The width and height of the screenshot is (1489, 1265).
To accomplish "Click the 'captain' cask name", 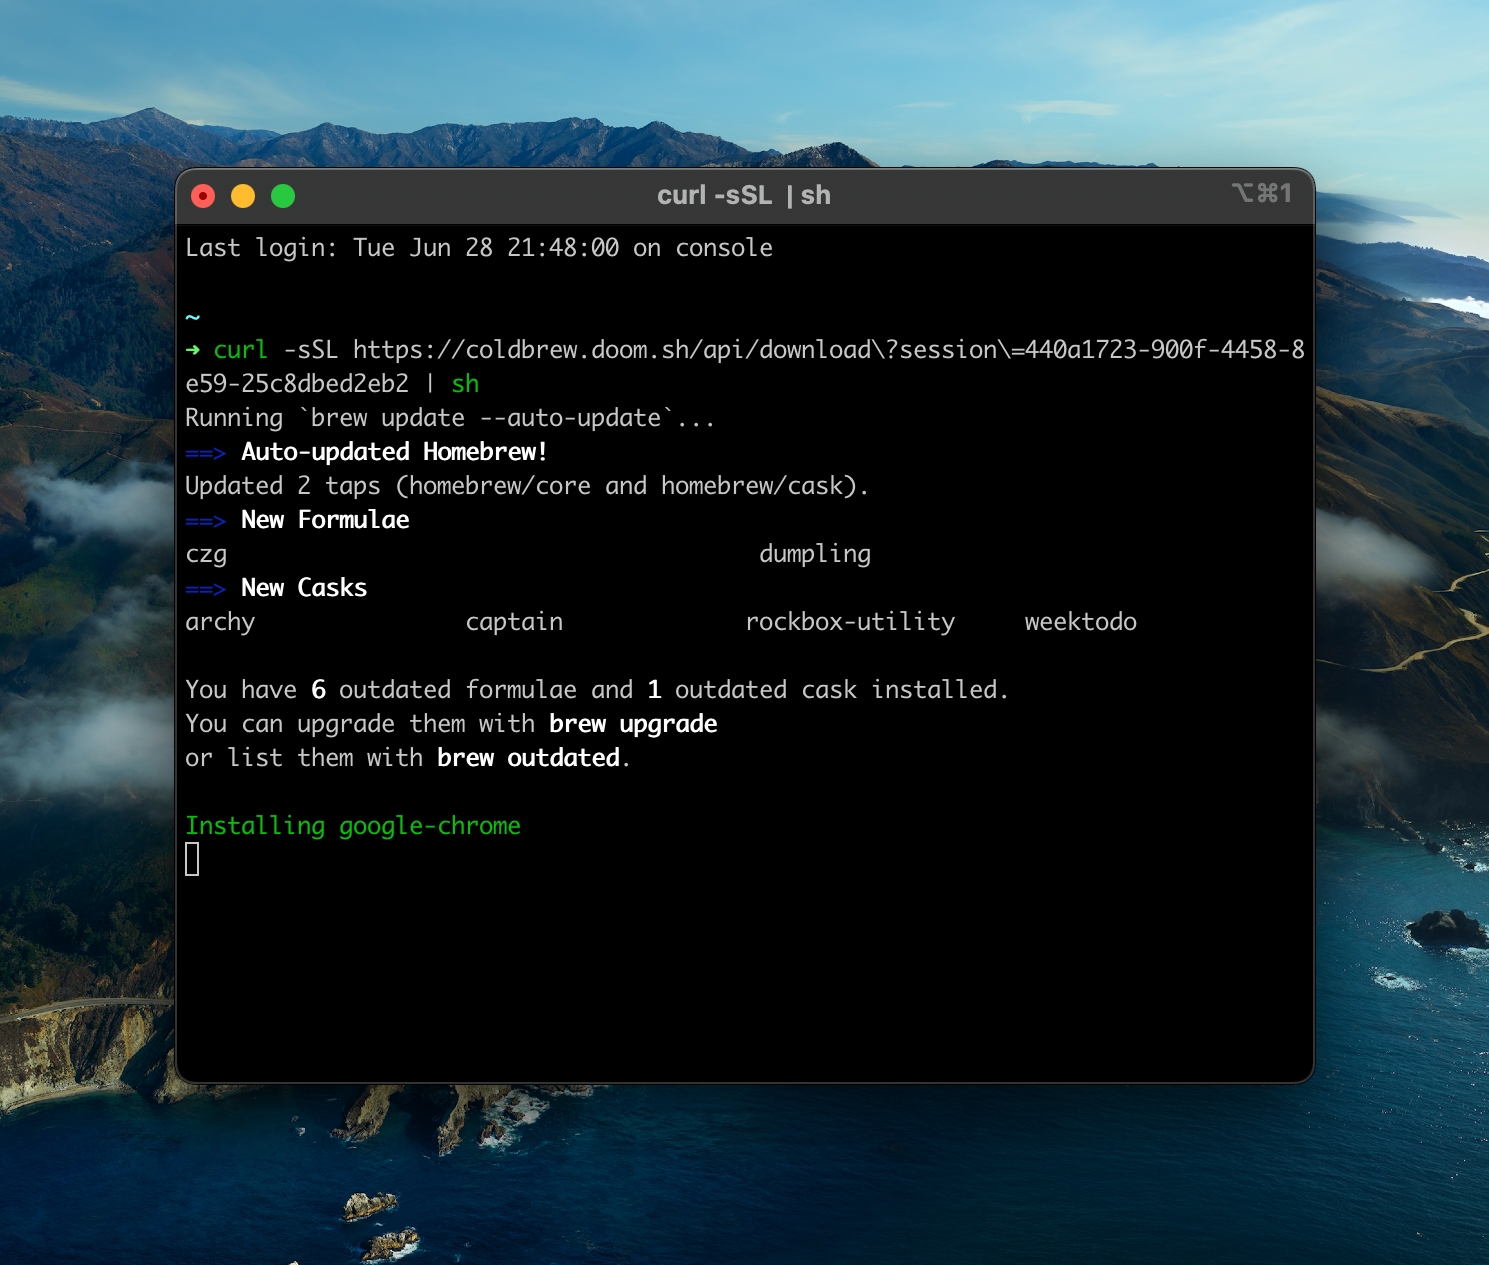I will [x=514, y=622].
